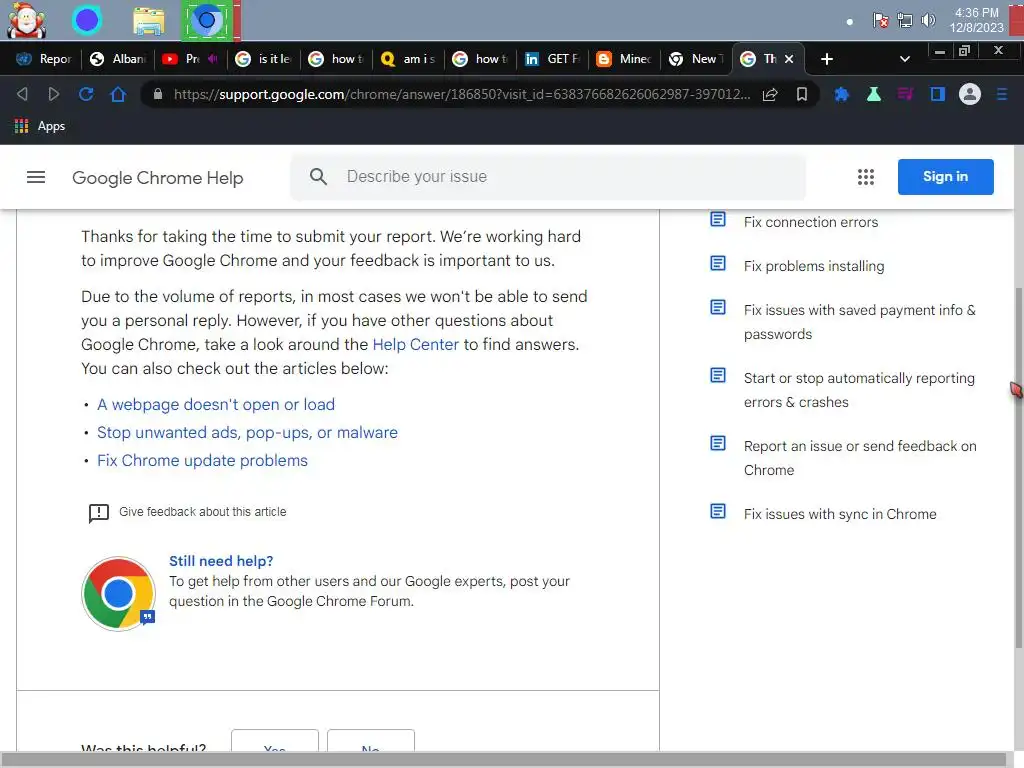Open A webpage doesn't open or load
This screenshot has width=1024, height=768.
pyautogui.click(x=216, y=405)
